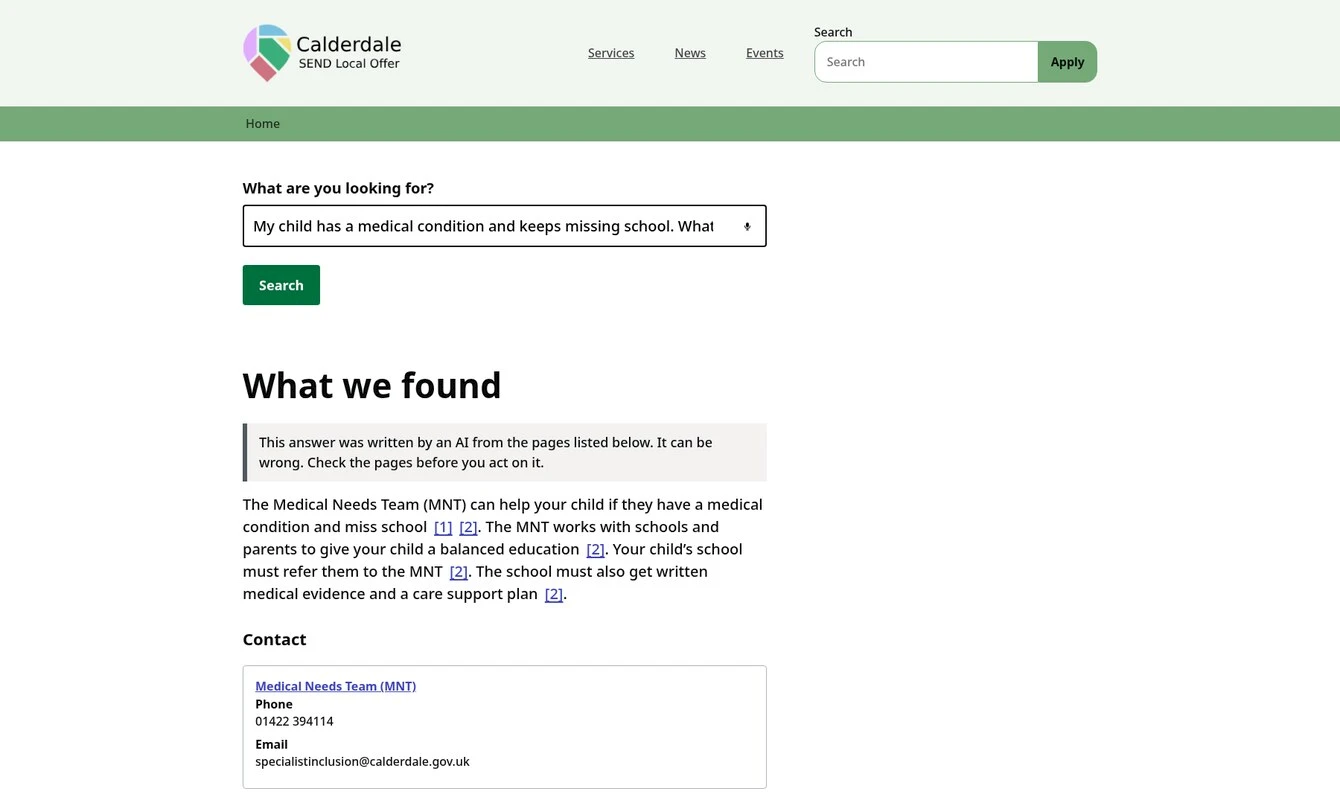This screenshot has width=1340, height=806.
Task: Open the Medical Needs Team (MNT) contact link
Action: (x=335, y=686)
